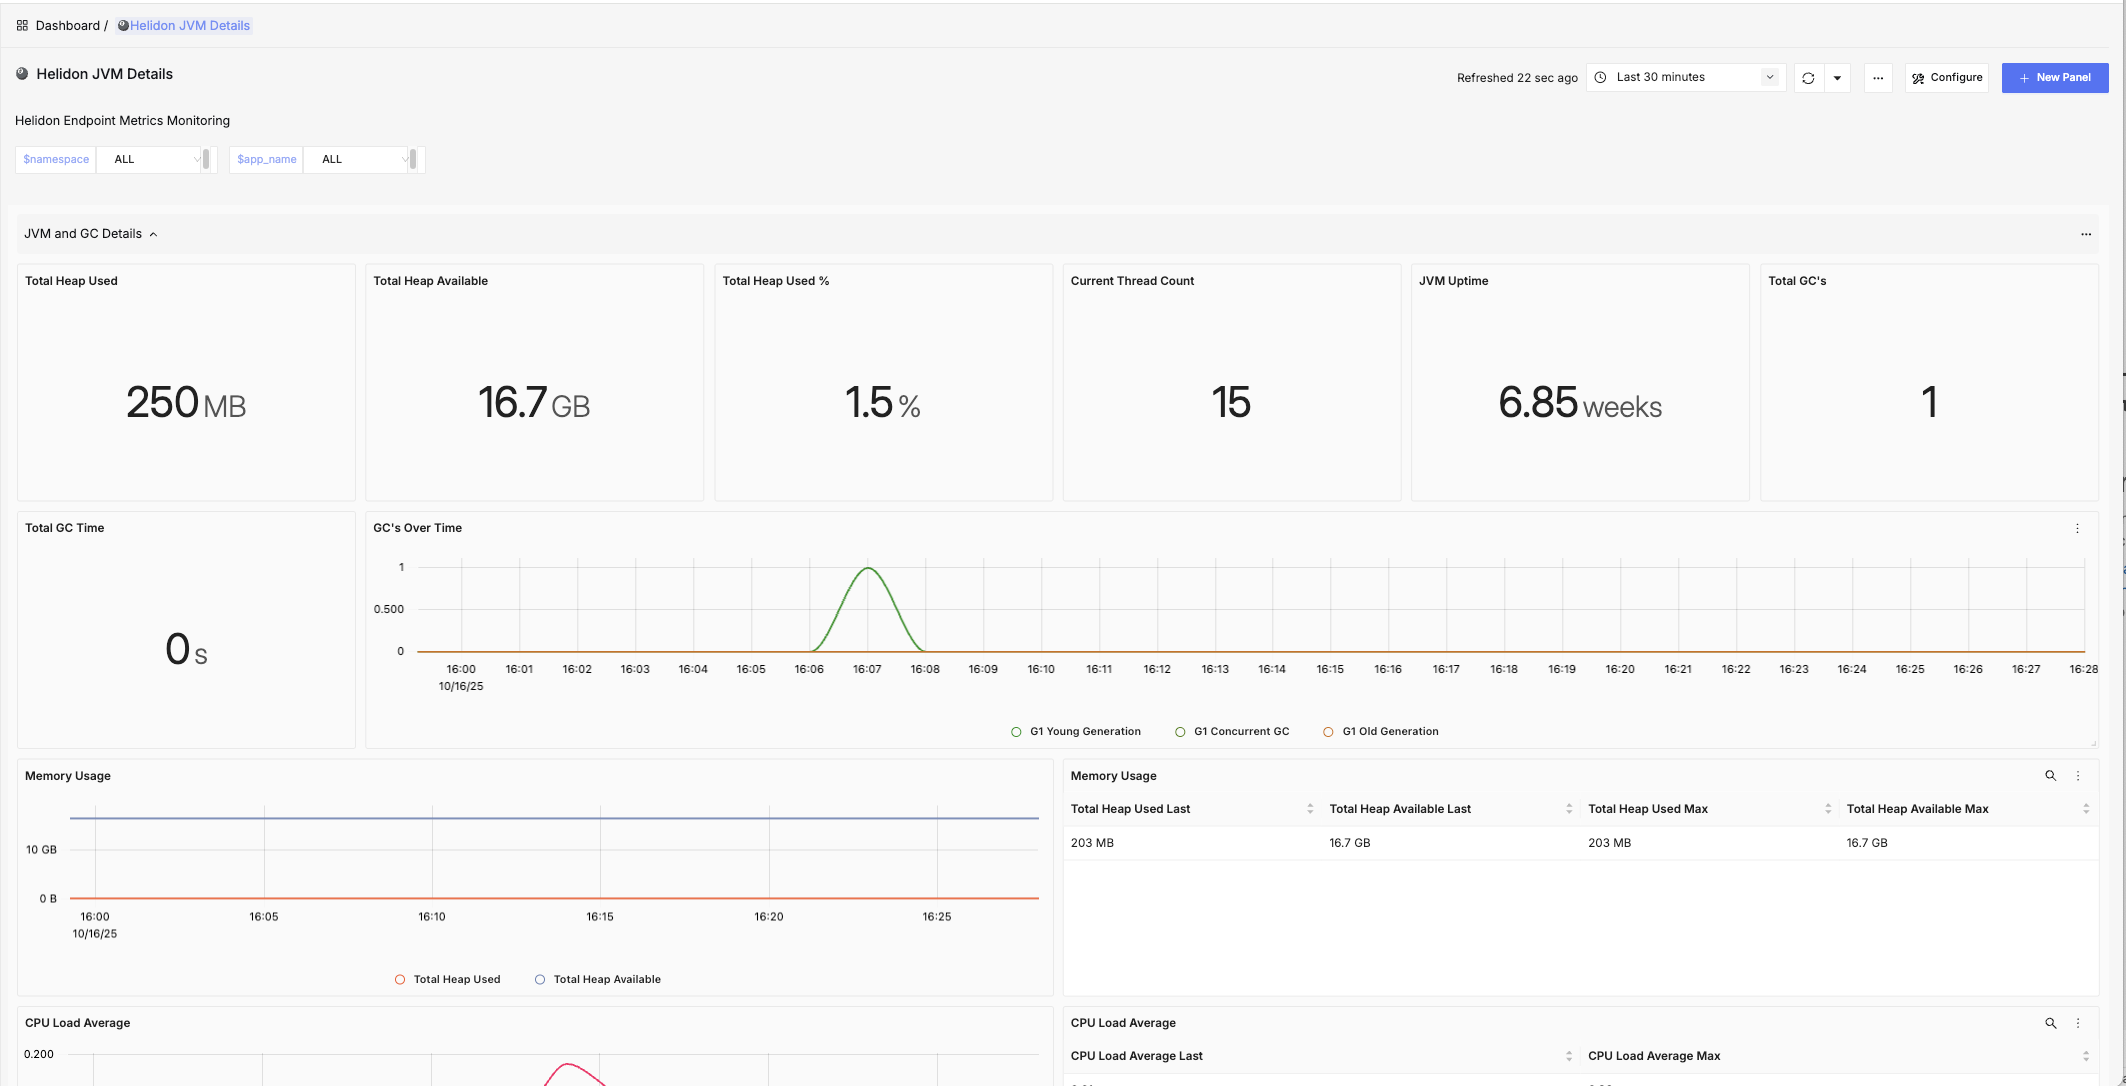Refresh the dashboard using the refresh icon
2126x1086 pixels.
(1808, 77)
